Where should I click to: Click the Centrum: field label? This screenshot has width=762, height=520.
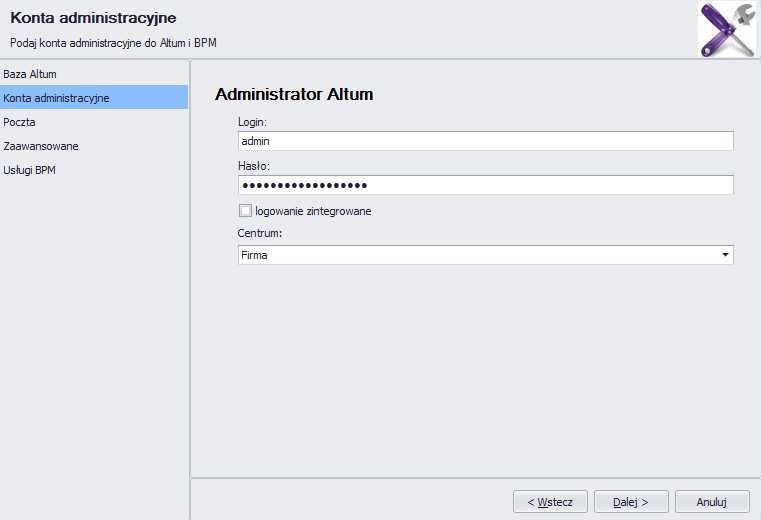click(260, 233)
